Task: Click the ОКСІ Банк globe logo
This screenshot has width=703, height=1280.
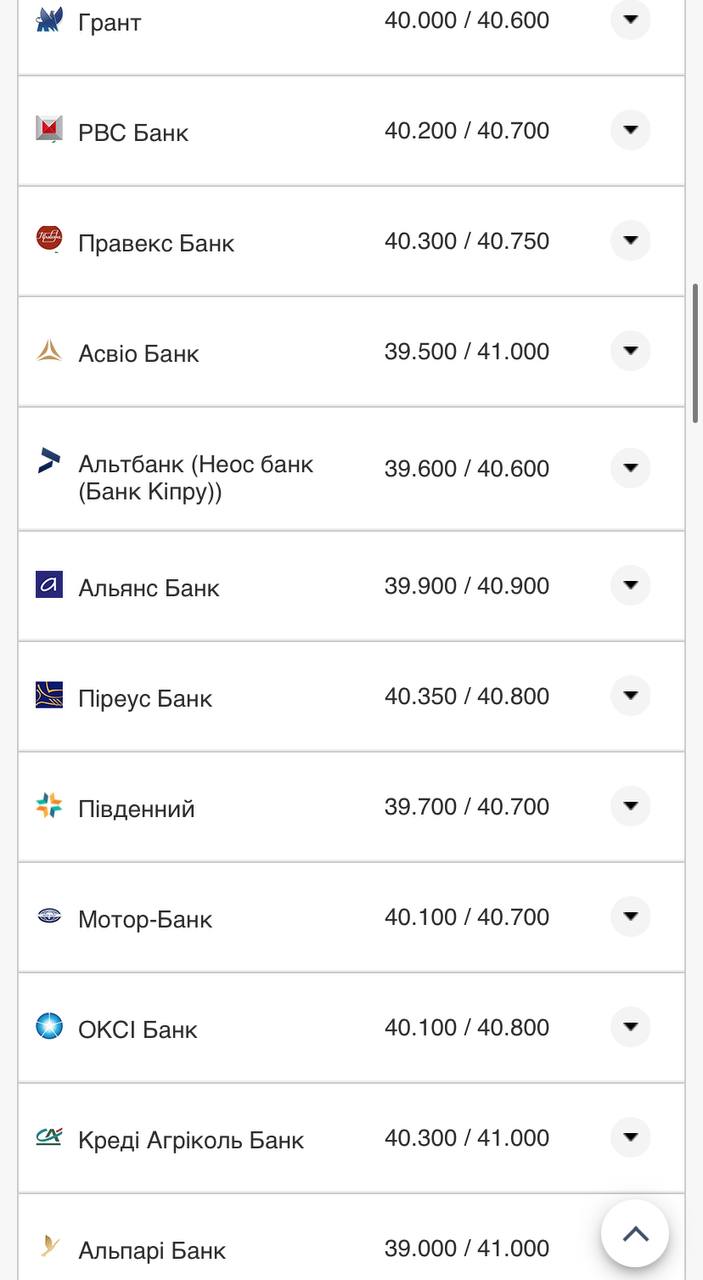Action: (x=47, y=1026)
